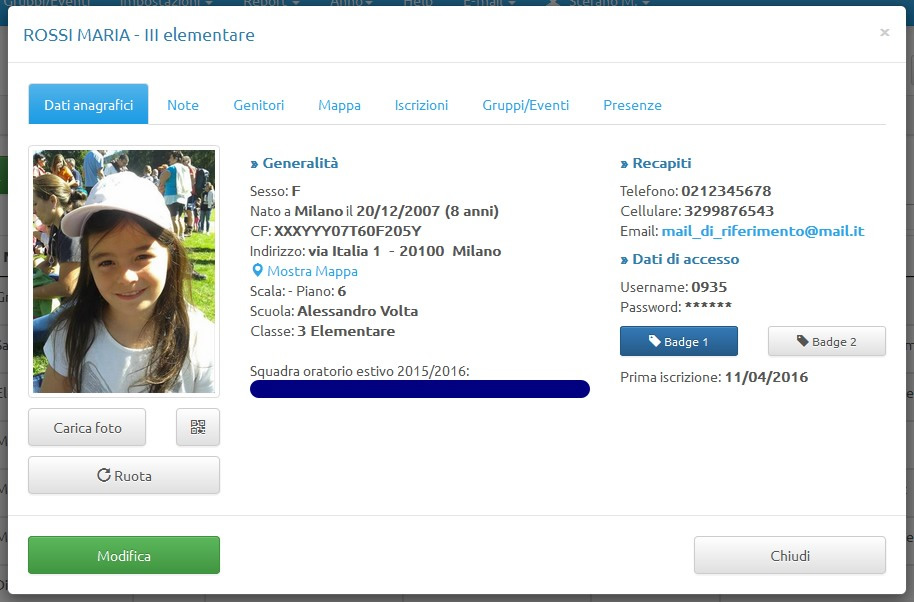The height and width of the screenshot is (602, 914).
Task: Go to the Mappa tab
Action: point(339,105)
